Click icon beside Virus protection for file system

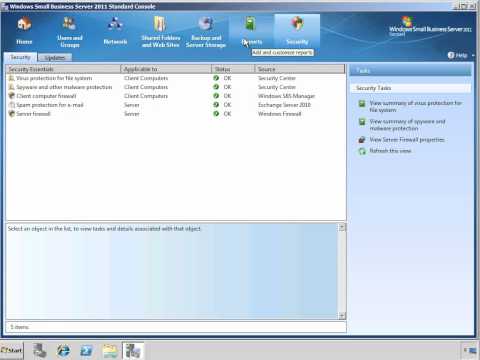[x=11, y=78]
